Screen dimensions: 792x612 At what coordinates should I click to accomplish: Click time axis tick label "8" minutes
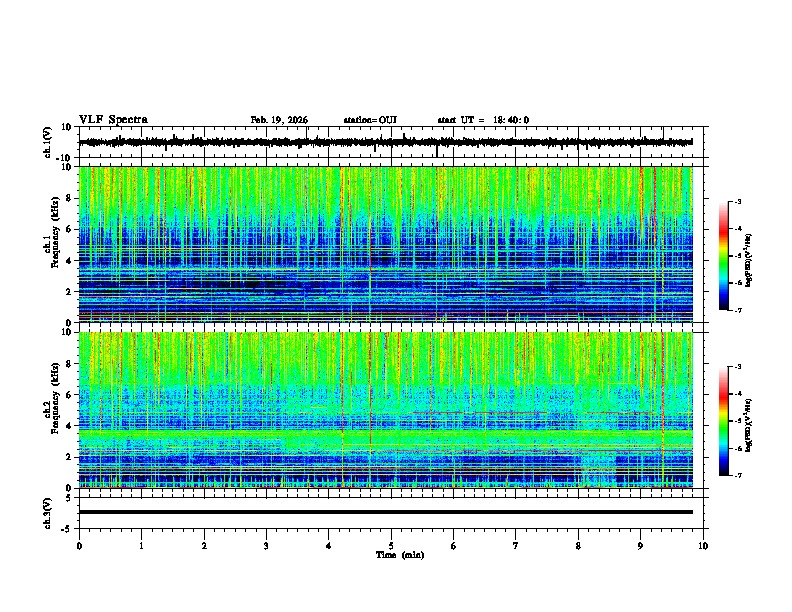point(578,546)
